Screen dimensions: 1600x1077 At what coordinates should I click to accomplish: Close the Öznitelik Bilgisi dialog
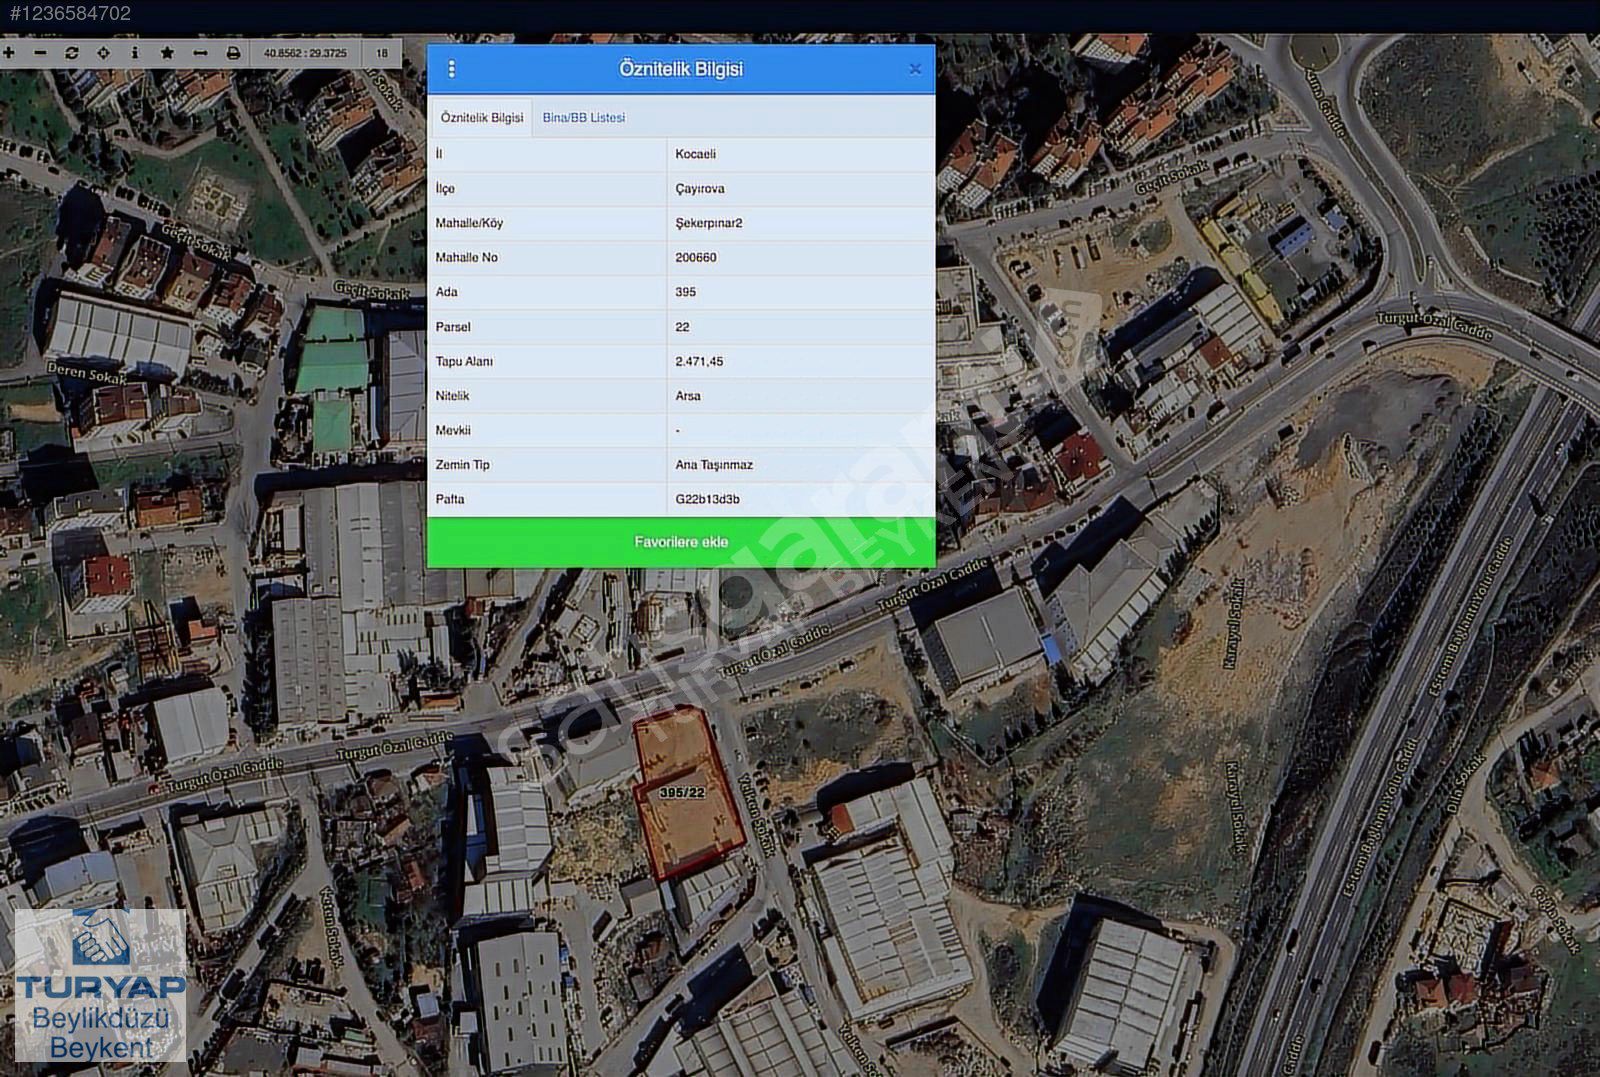[914, 69]
